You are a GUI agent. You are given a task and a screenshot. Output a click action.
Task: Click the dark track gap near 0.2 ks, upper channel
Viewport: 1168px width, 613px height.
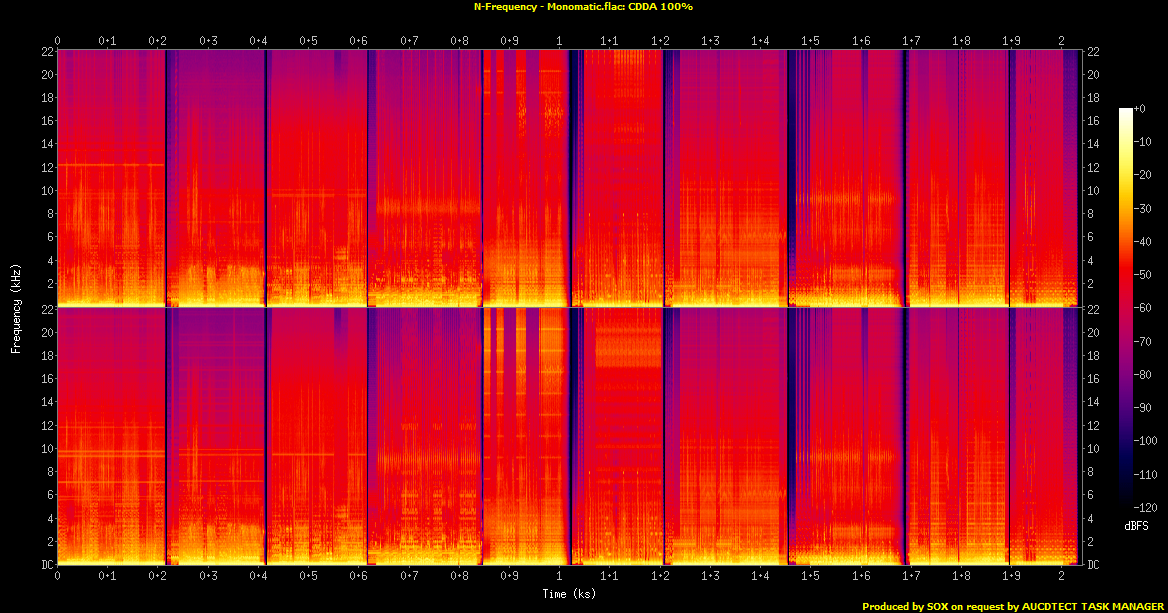click(166, 180)
